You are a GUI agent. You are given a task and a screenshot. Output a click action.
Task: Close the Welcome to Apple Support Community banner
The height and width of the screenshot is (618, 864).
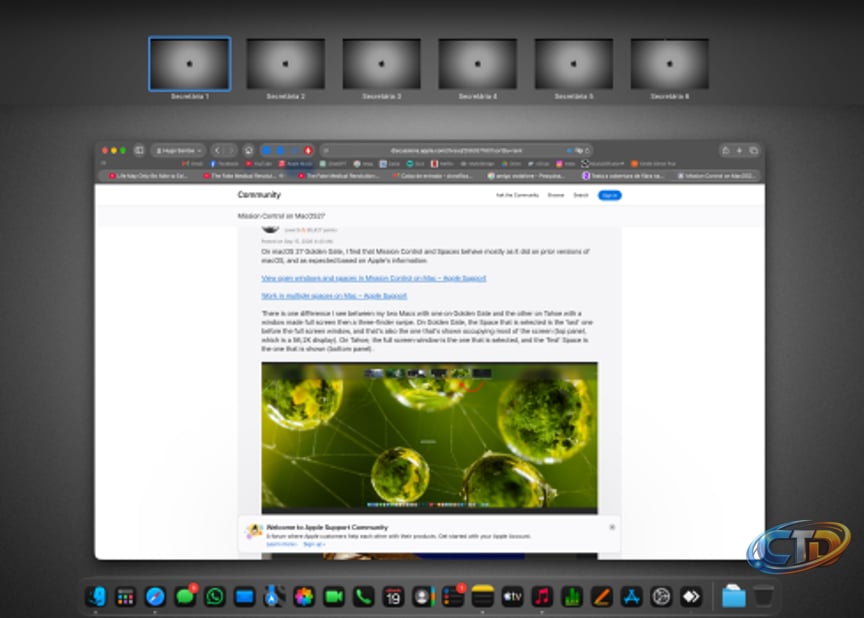[x=612, y=527]
